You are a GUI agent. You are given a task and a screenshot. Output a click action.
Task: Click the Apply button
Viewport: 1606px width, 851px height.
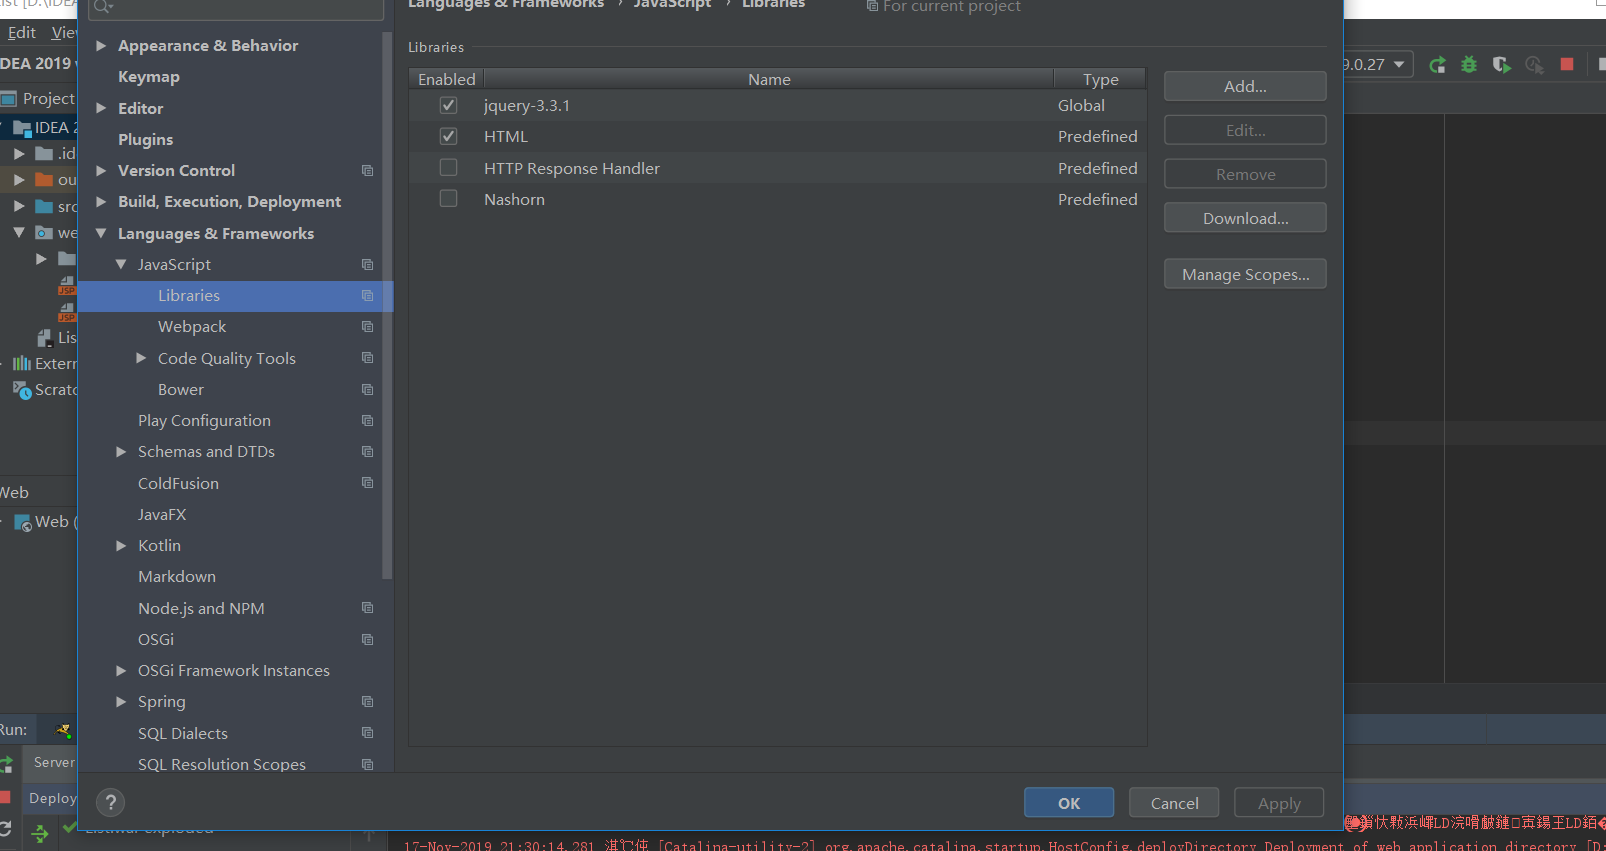1279,803
